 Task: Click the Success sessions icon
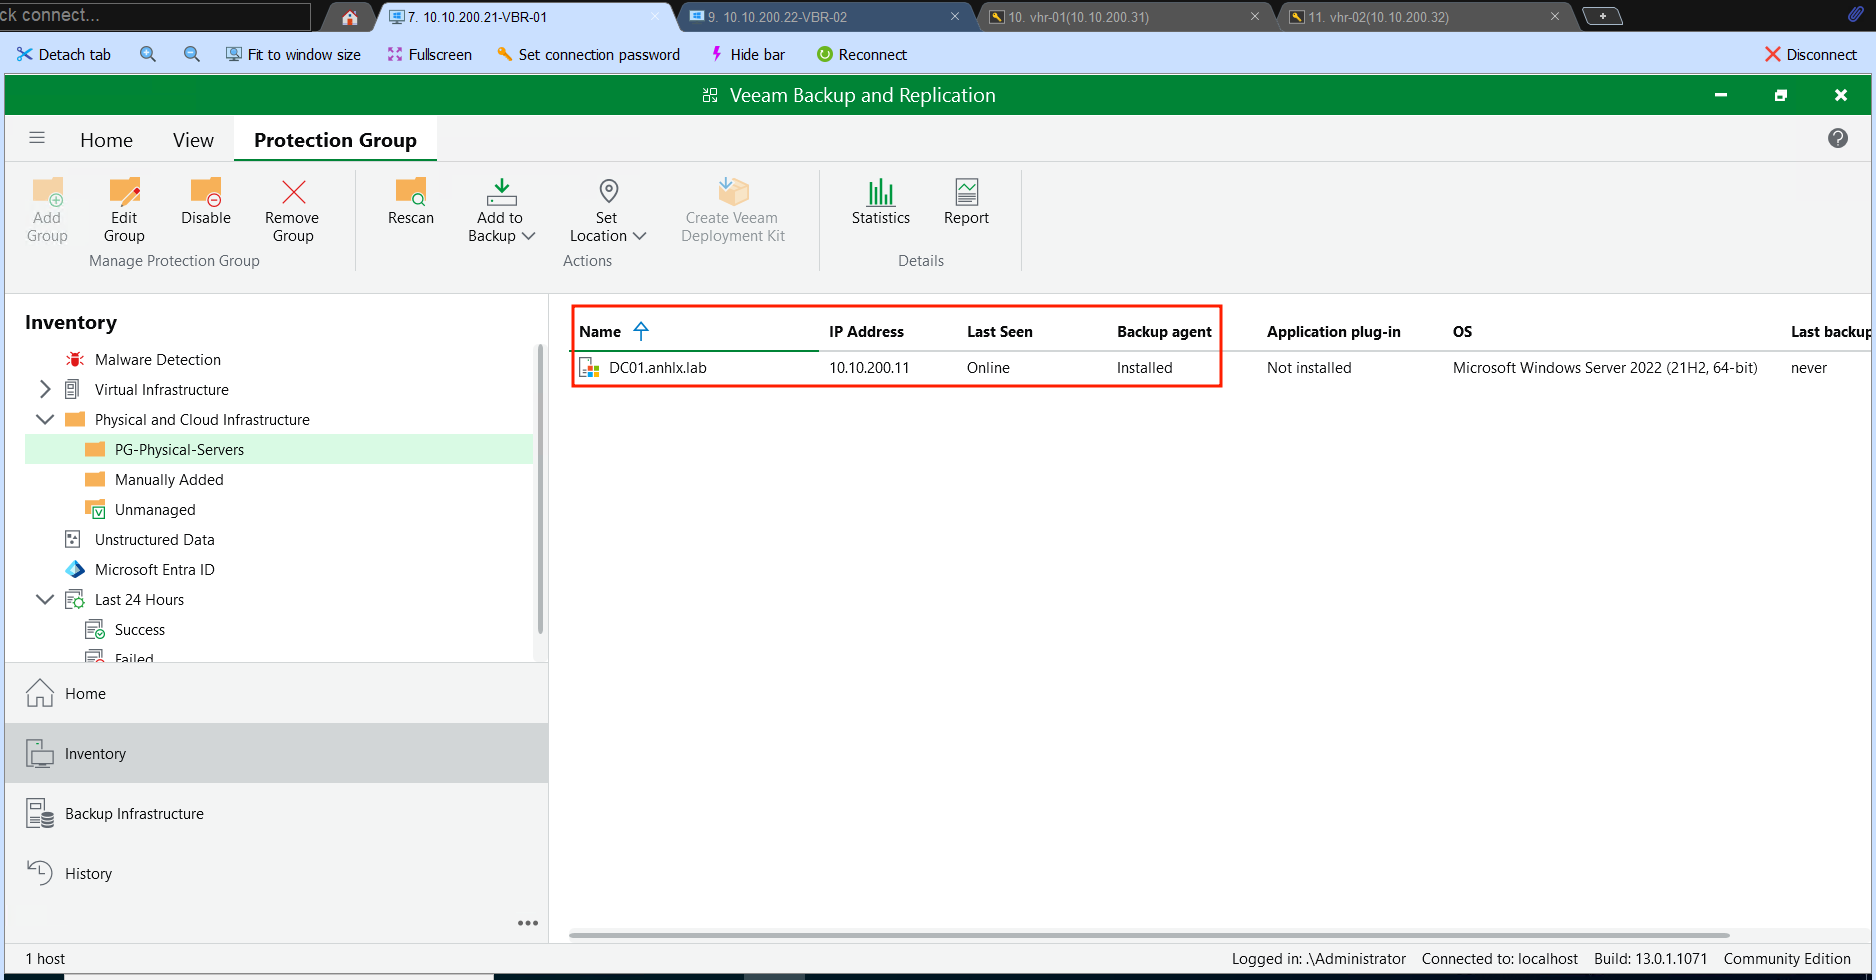pos(95,629)
